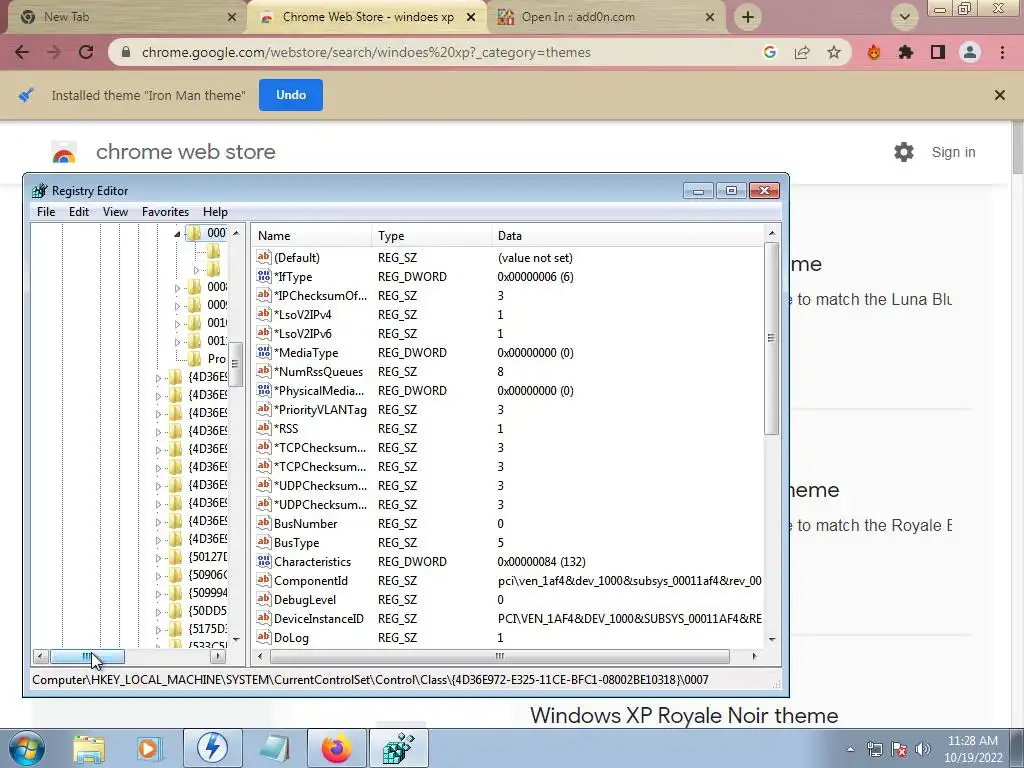Select the *NumRssQueues registry value
Screen dimensions: 1024x768
point(318,372)
